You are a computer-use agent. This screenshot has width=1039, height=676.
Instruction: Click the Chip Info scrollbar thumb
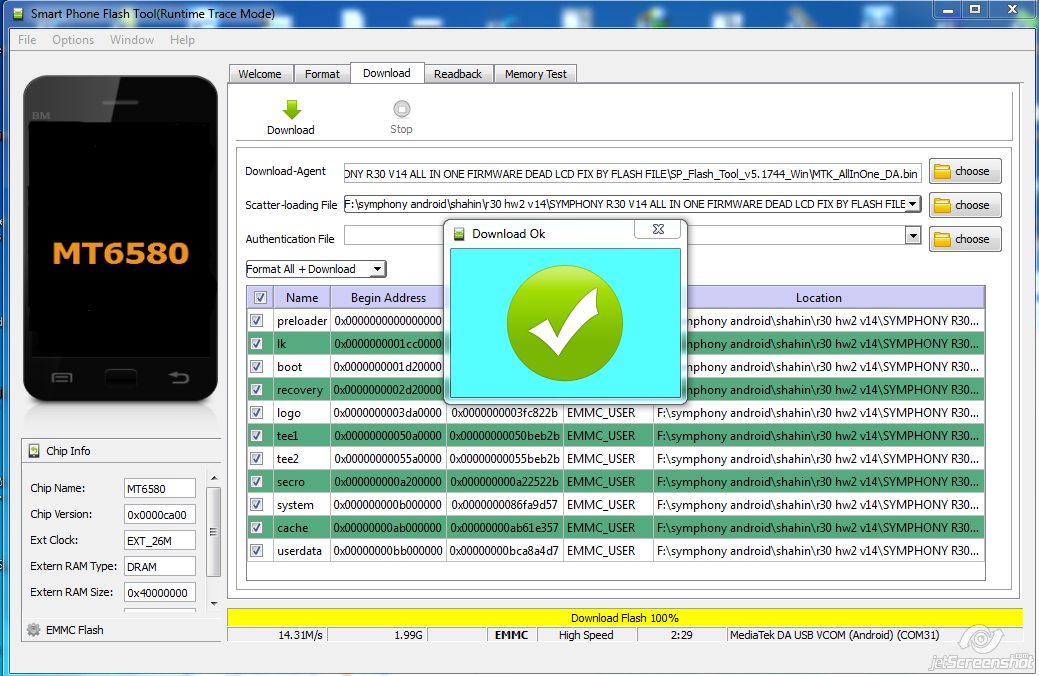point(213,532)
